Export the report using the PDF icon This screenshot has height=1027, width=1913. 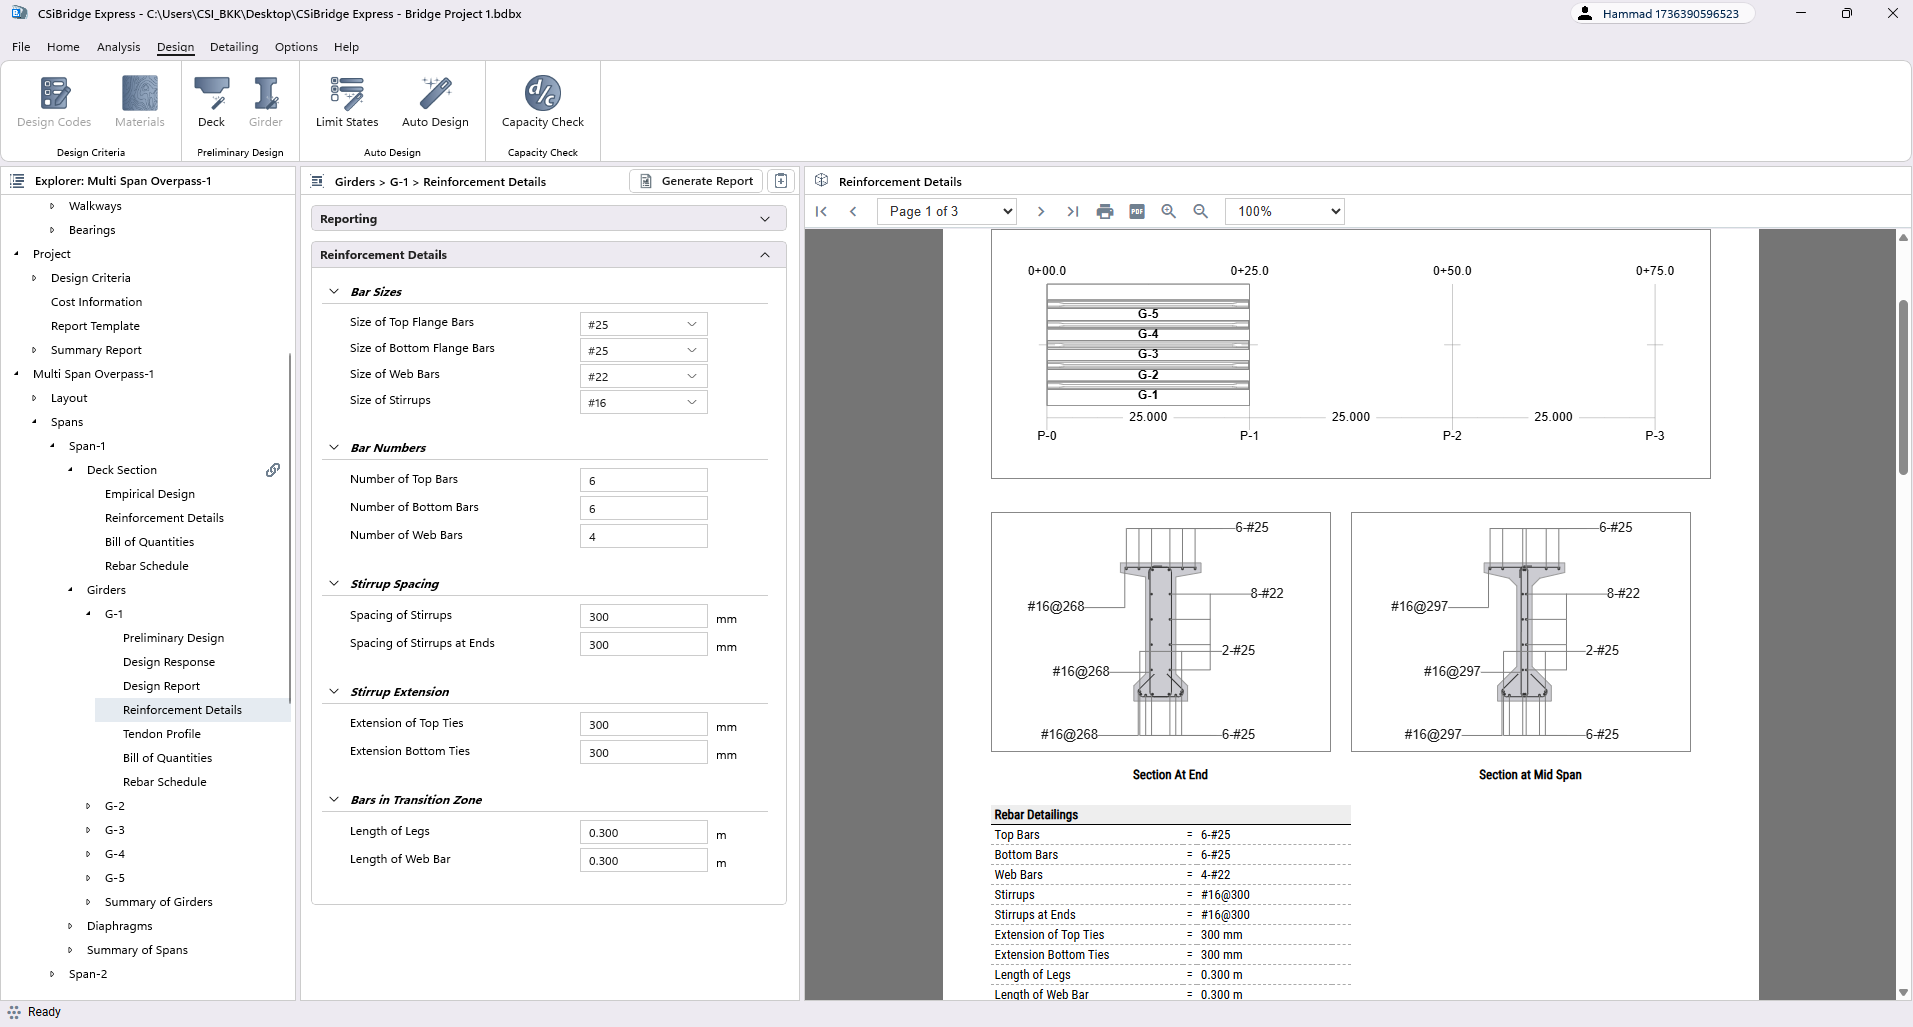click(x=1137, y=211)
